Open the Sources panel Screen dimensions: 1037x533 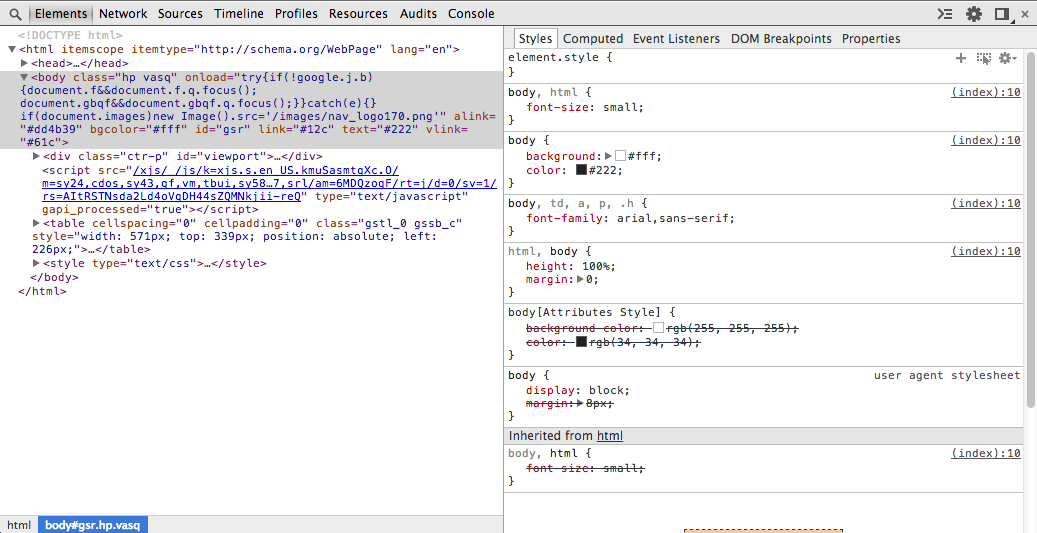(x=180, y=13)
